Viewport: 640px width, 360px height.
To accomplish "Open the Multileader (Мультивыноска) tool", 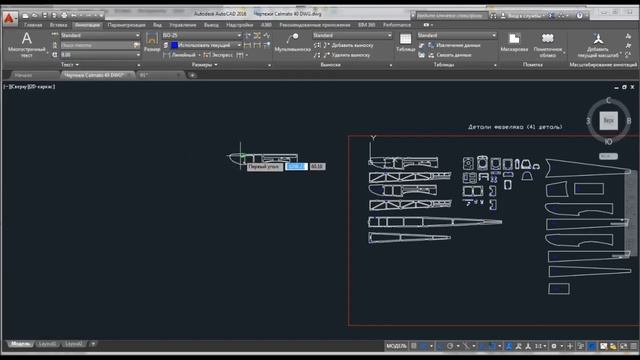I will pyautogui.click(x=292, y=43).
